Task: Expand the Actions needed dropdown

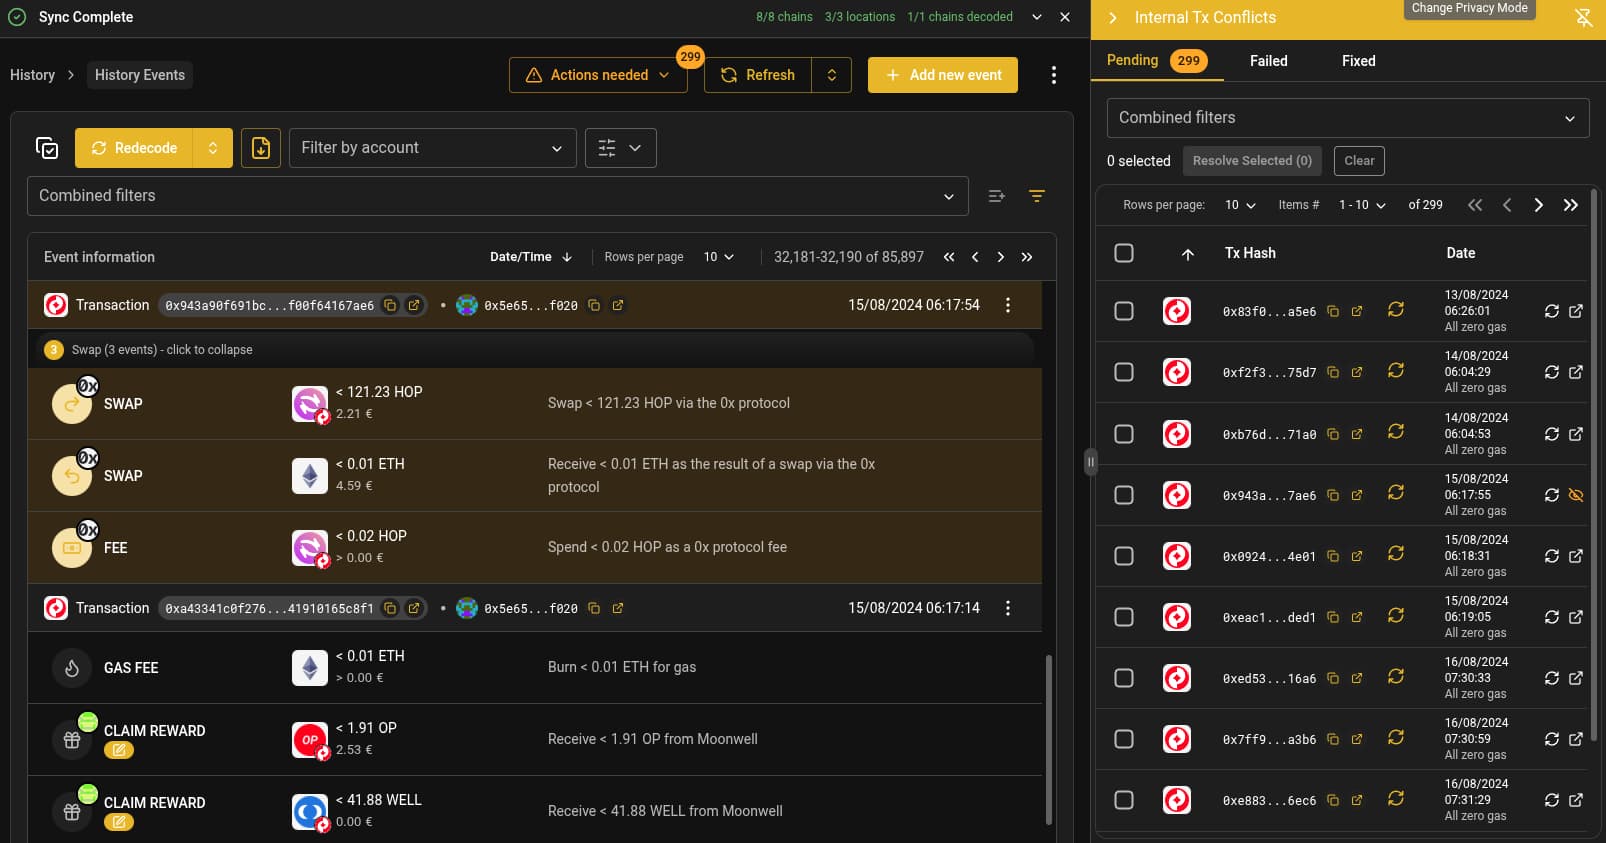Action: (x=598, y=75)
